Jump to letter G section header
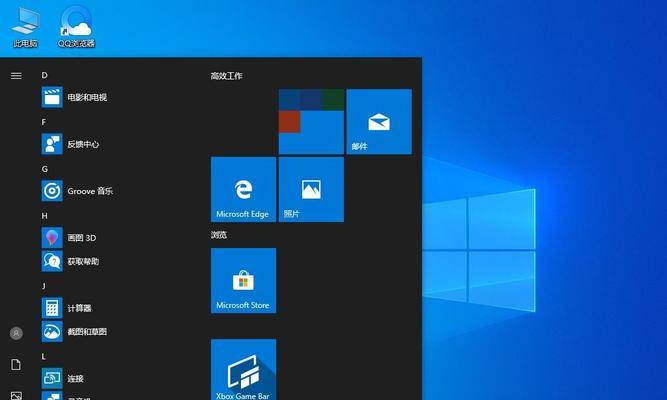Screen dimensions: 667x400 click(44, 169)
